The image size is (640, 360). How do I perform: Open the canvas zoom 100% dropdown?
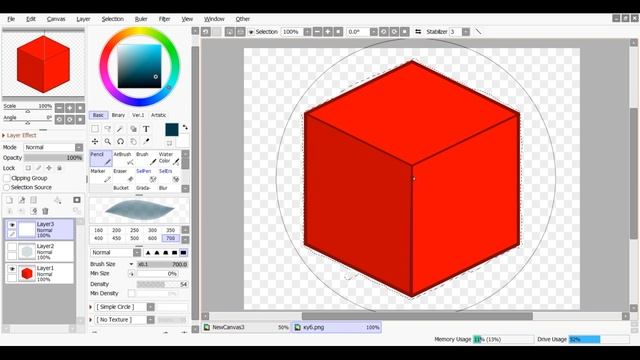[307, 31]
